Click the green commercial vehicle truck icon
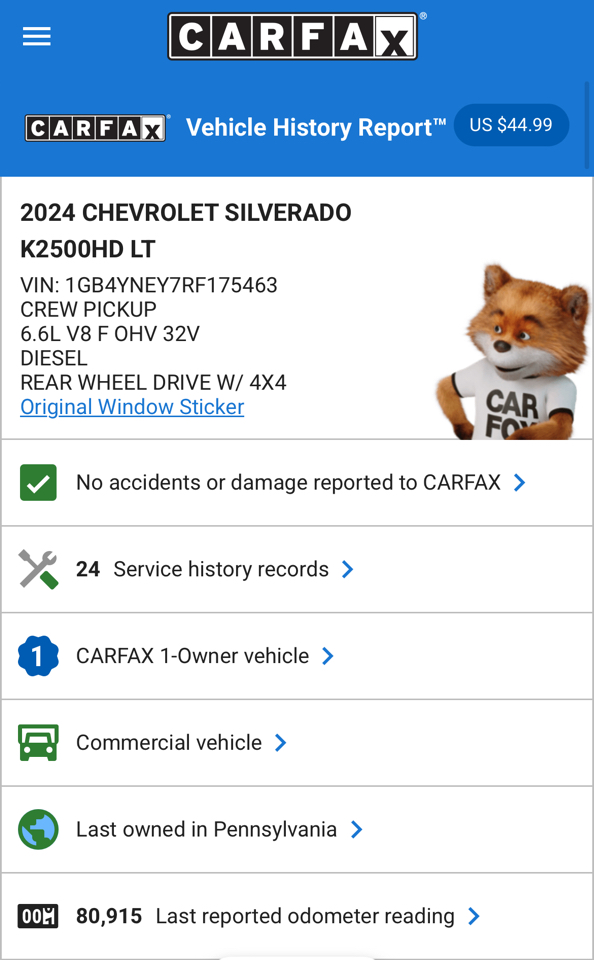594x960 pixels. (38, 743)
